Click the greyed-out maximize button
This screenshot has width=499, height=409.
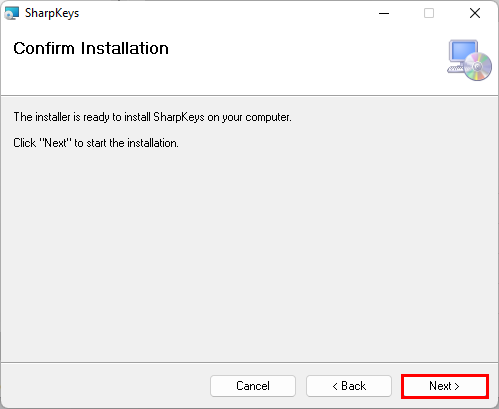[429, 13]
